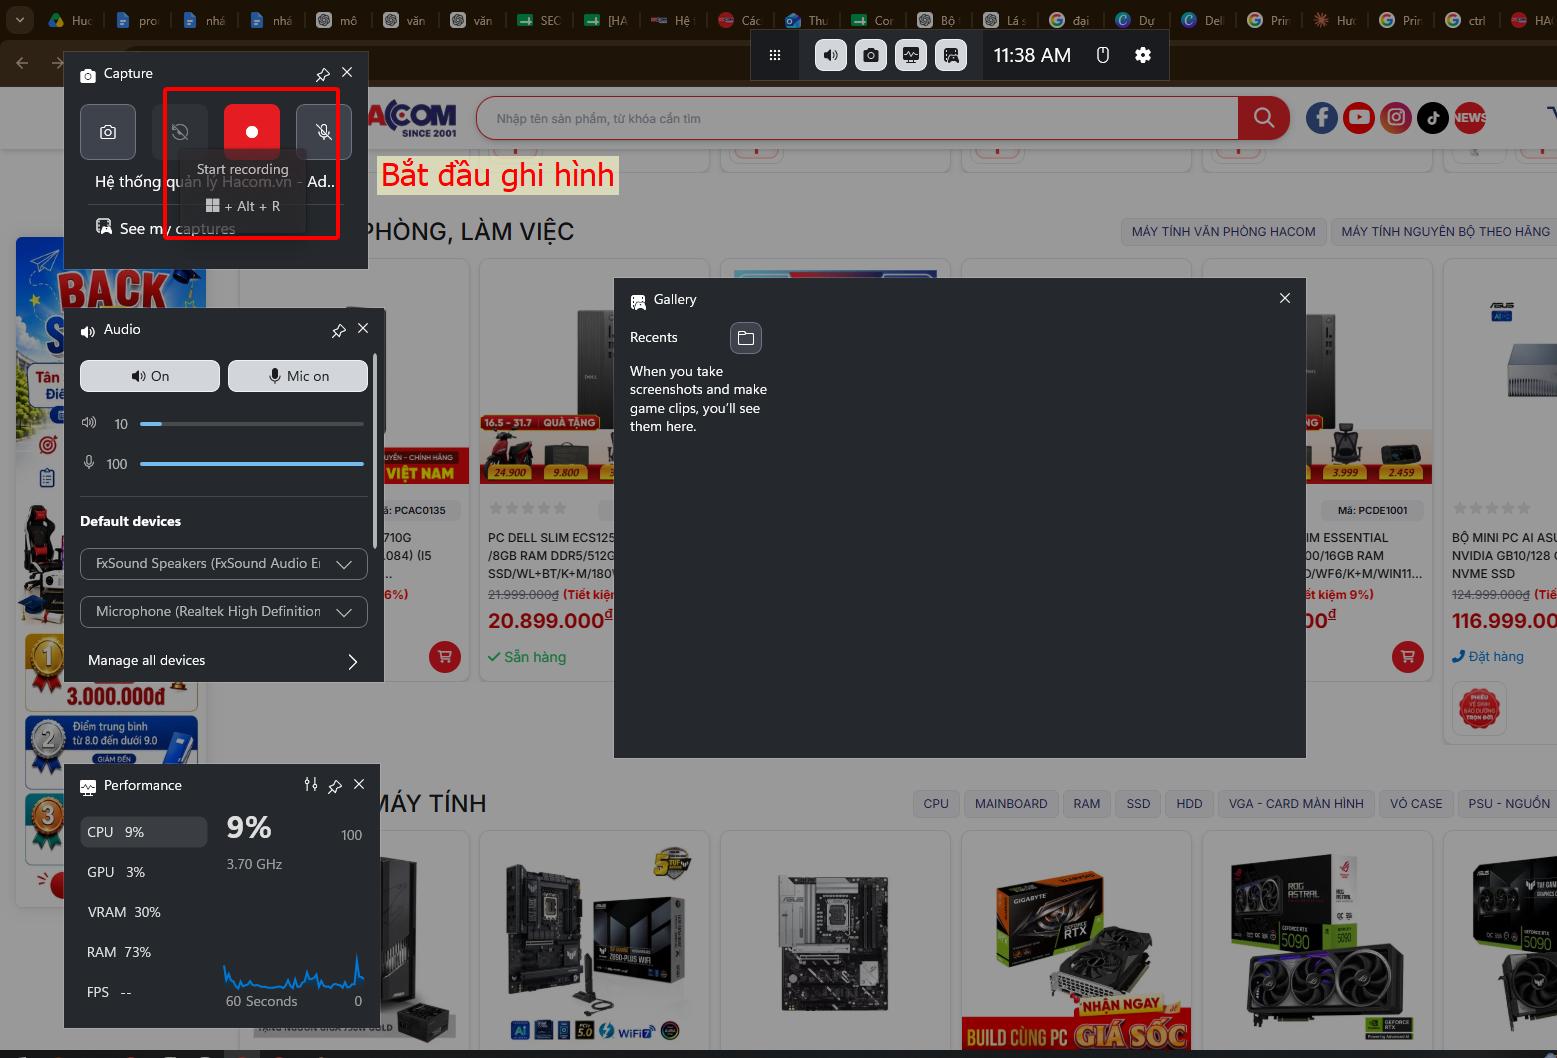
Task: Add Essential PC PCDE1001 to cart
Action: pos(1408,657)
